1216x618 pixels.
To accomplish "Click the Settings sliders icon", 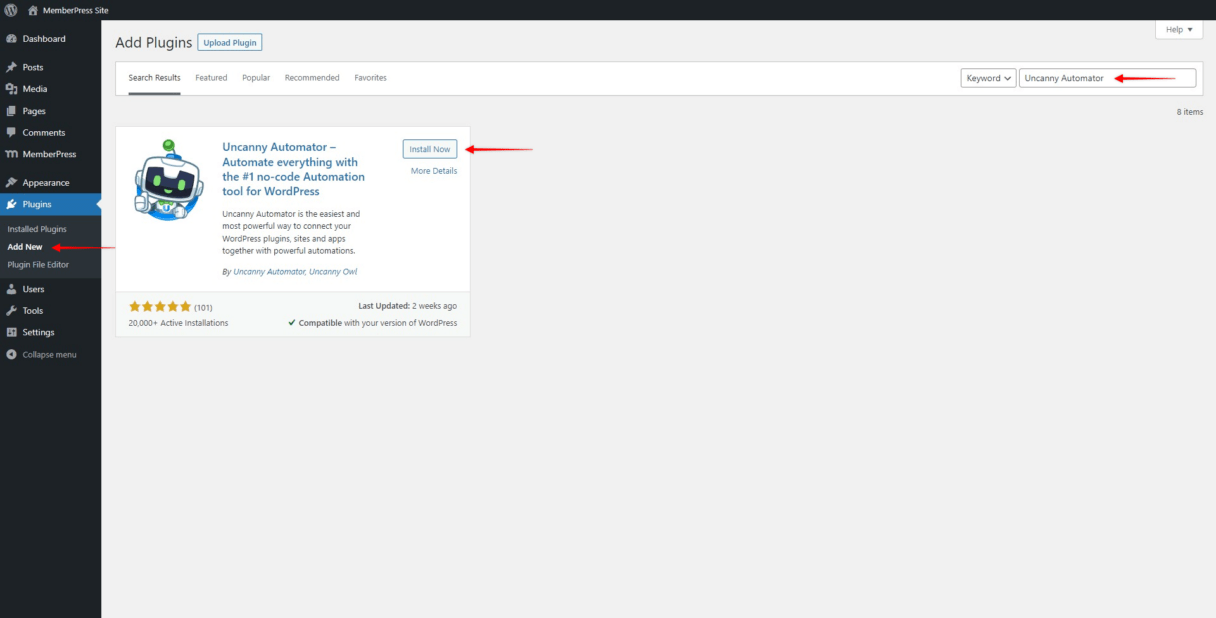I will tap(11, 332).
